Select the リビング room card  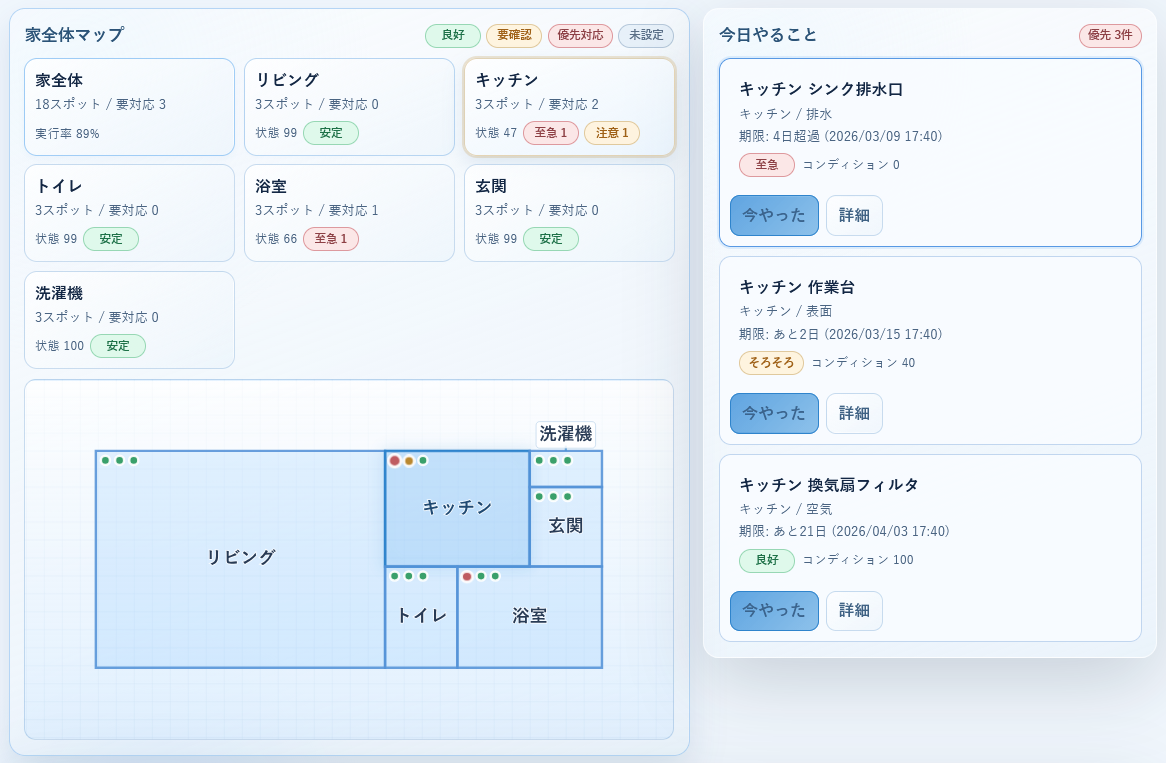pos(349,106)
